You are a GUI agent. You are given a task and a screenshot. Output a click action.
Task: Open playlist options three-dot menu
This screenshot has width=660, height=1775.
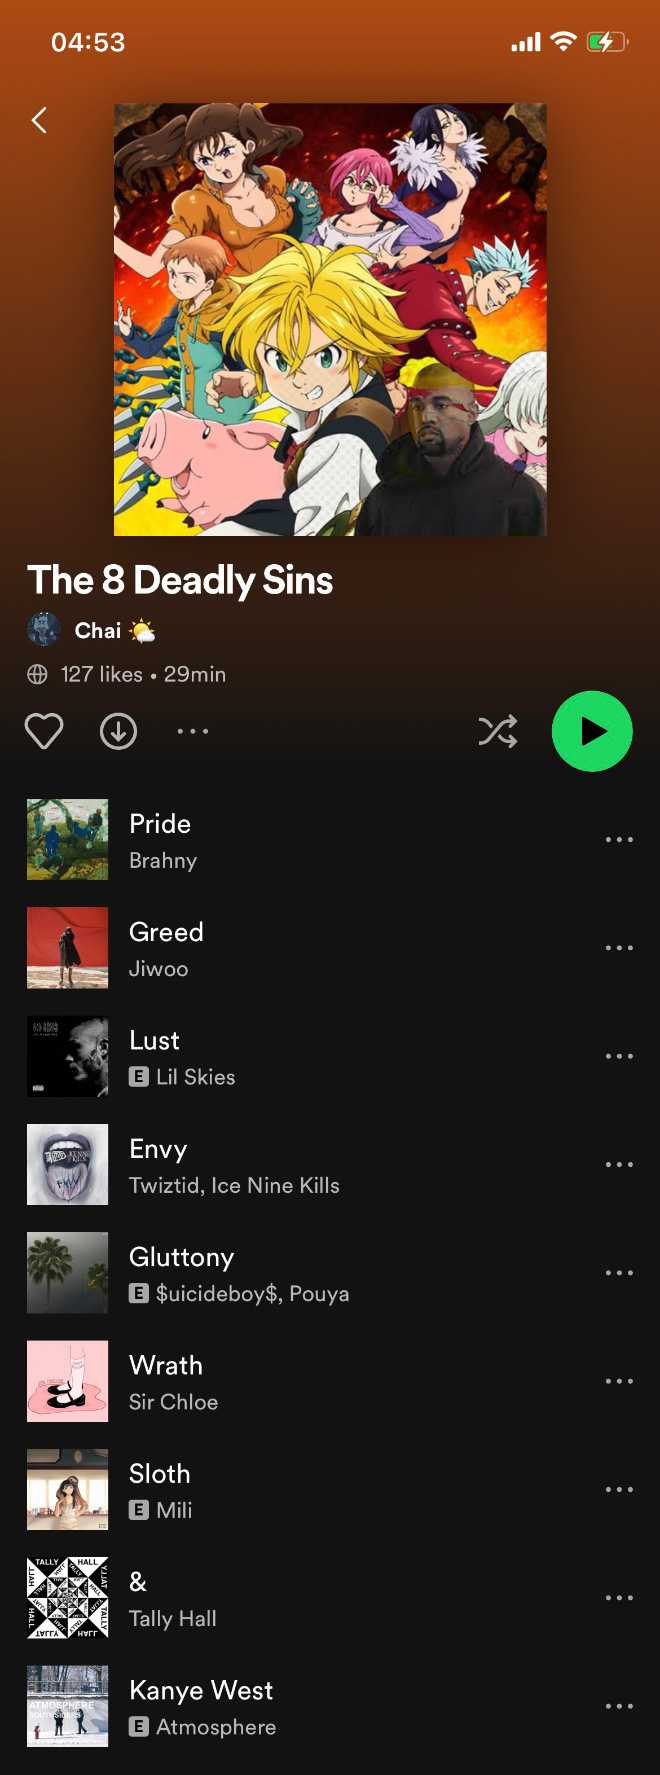[193, 731]
